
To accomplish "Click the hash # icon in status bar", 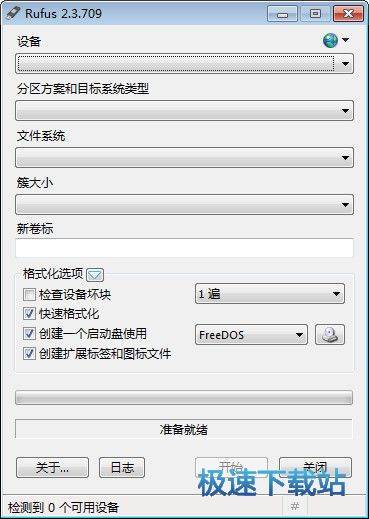I will click(x=295, y=507).
